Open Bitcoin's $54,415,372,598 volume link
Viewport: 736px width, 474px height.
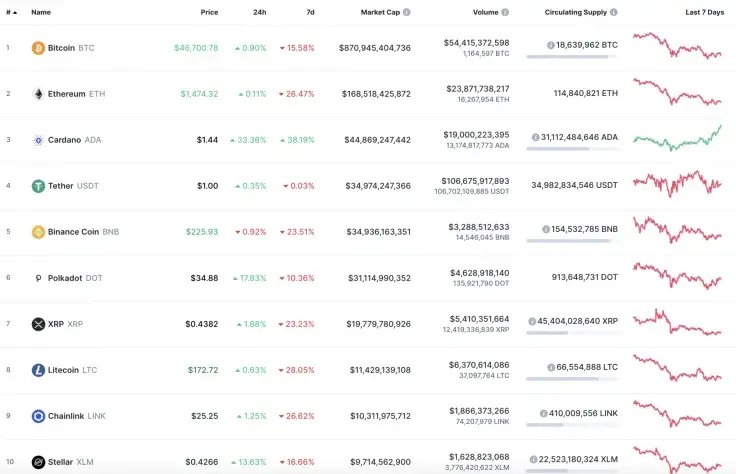(x=476, y=43)
